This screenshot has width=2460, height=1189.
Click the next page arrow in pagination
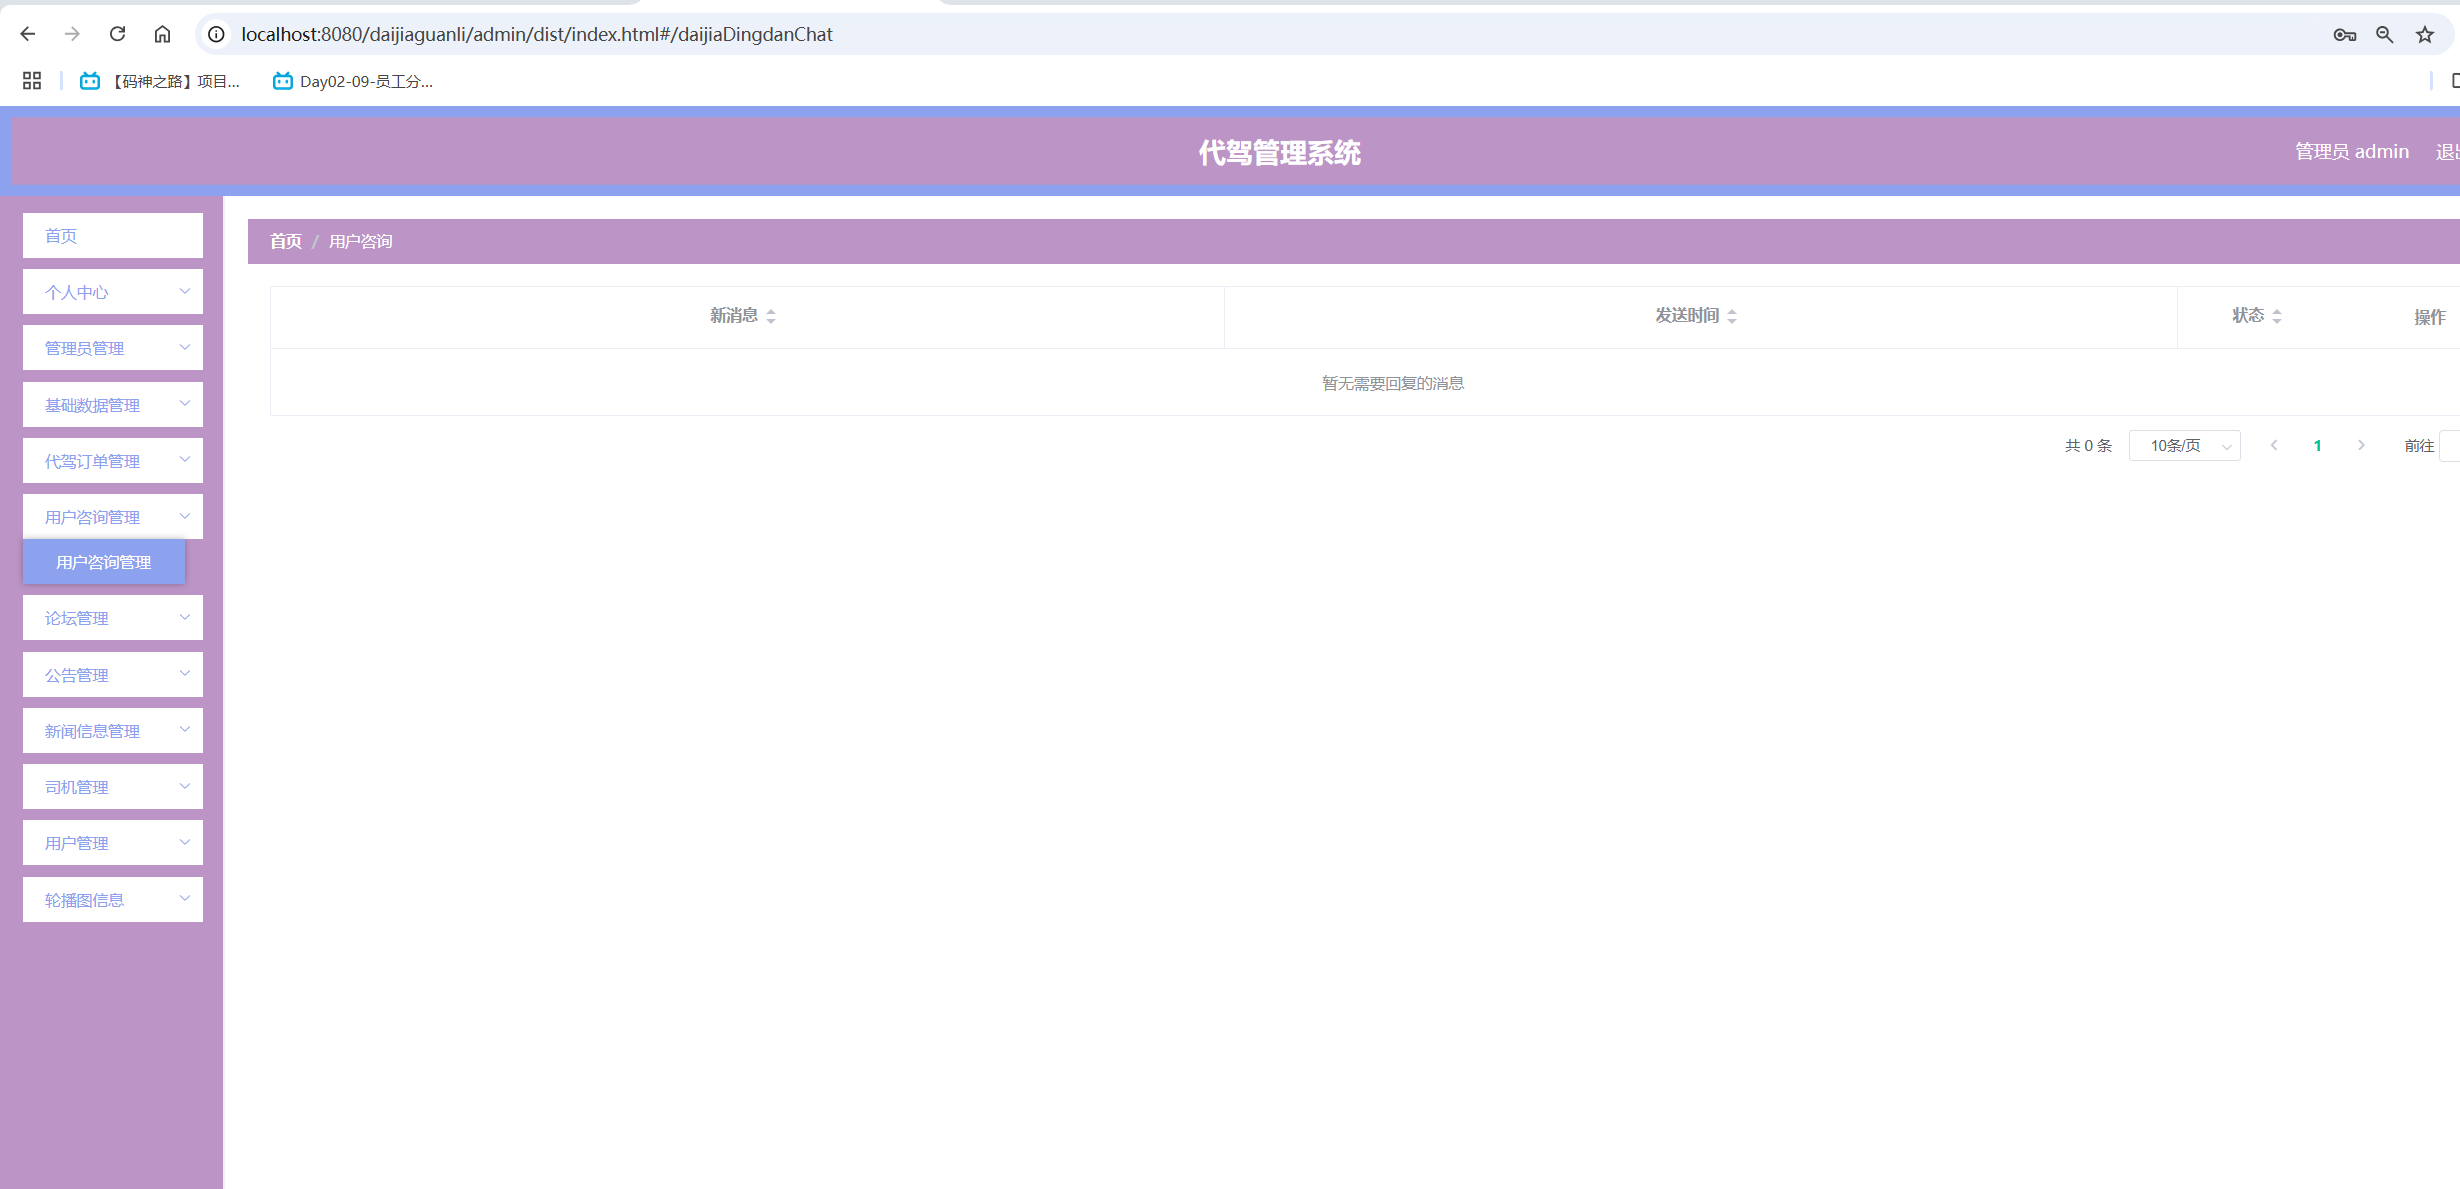click(2361, 446)
